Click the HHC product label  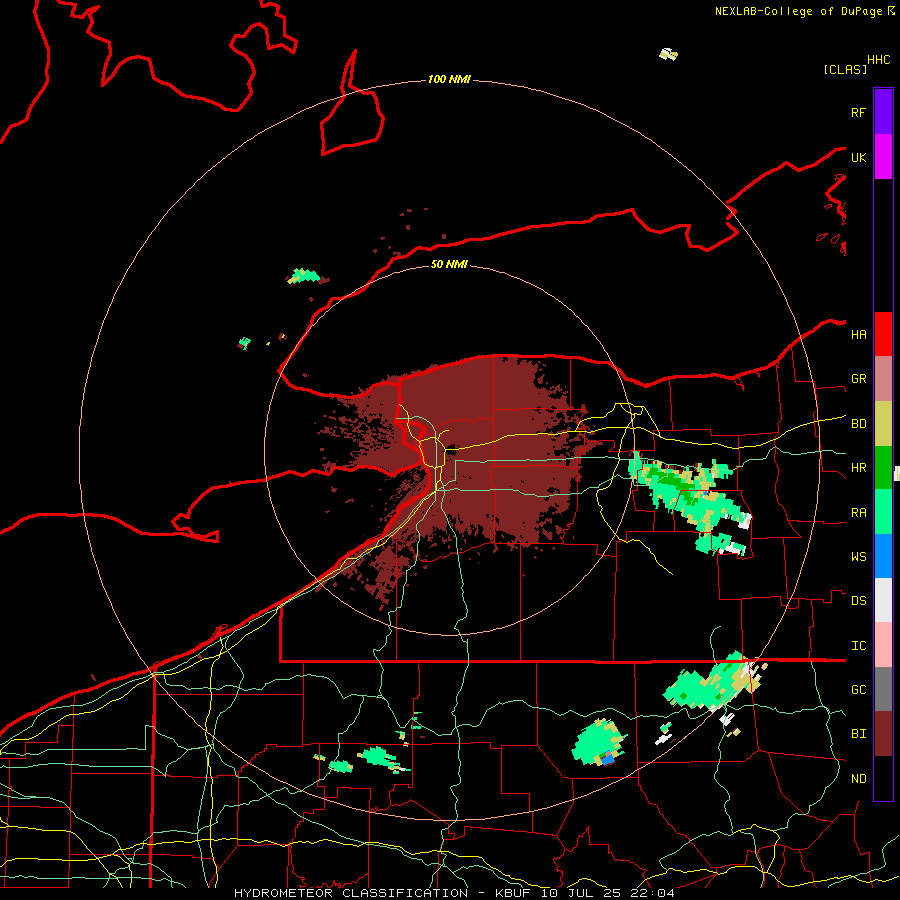[x=879, y=60]
